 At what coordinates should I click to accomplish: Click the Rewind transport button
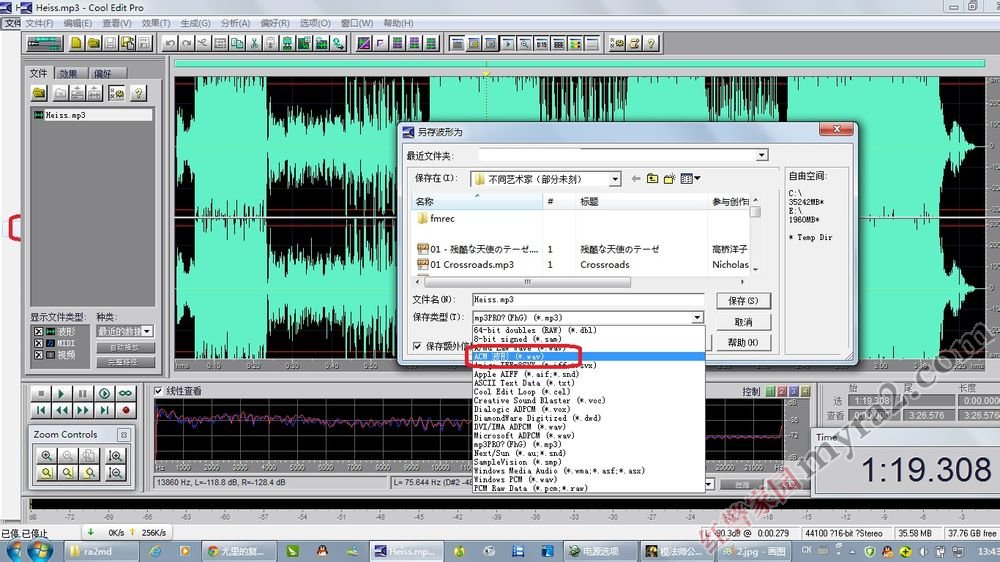(62, 410)
